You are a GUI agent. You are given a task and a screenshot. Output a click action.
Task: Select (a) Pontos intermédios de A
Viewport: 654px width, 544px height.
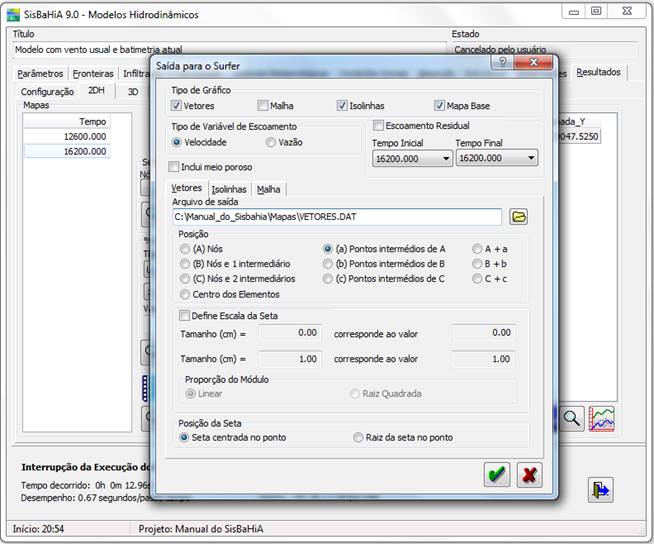click(x=328, y=249)
